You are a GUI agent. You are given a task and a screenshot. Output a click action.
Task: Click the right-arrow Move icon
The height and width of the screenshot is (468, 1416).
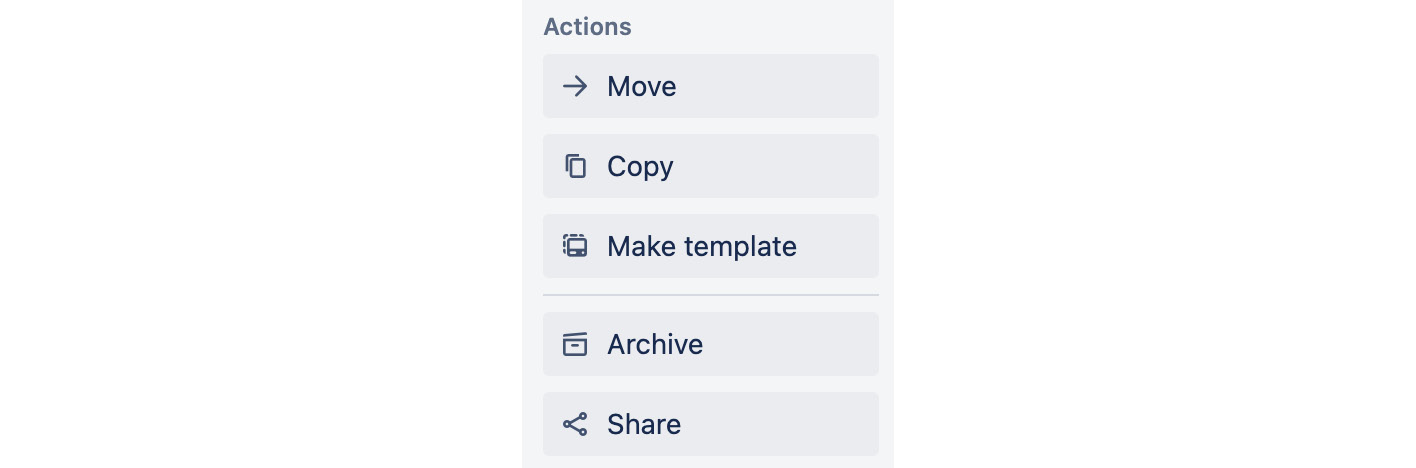[x=575, y=86]
